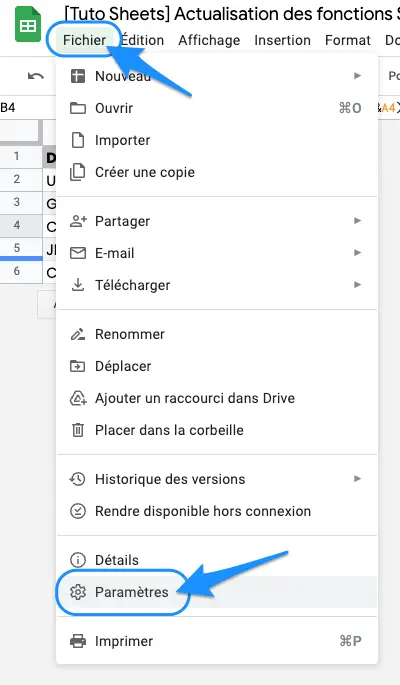Screen dimensions: 400x685
Task: Select row 4 header
Action: tap(17, 225)
